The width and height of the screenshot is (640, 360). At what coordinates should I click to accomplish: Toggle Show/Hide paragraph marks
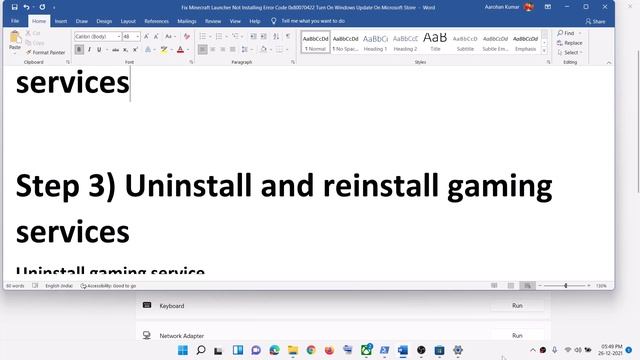pyautogui.click(x=288, y=37)
